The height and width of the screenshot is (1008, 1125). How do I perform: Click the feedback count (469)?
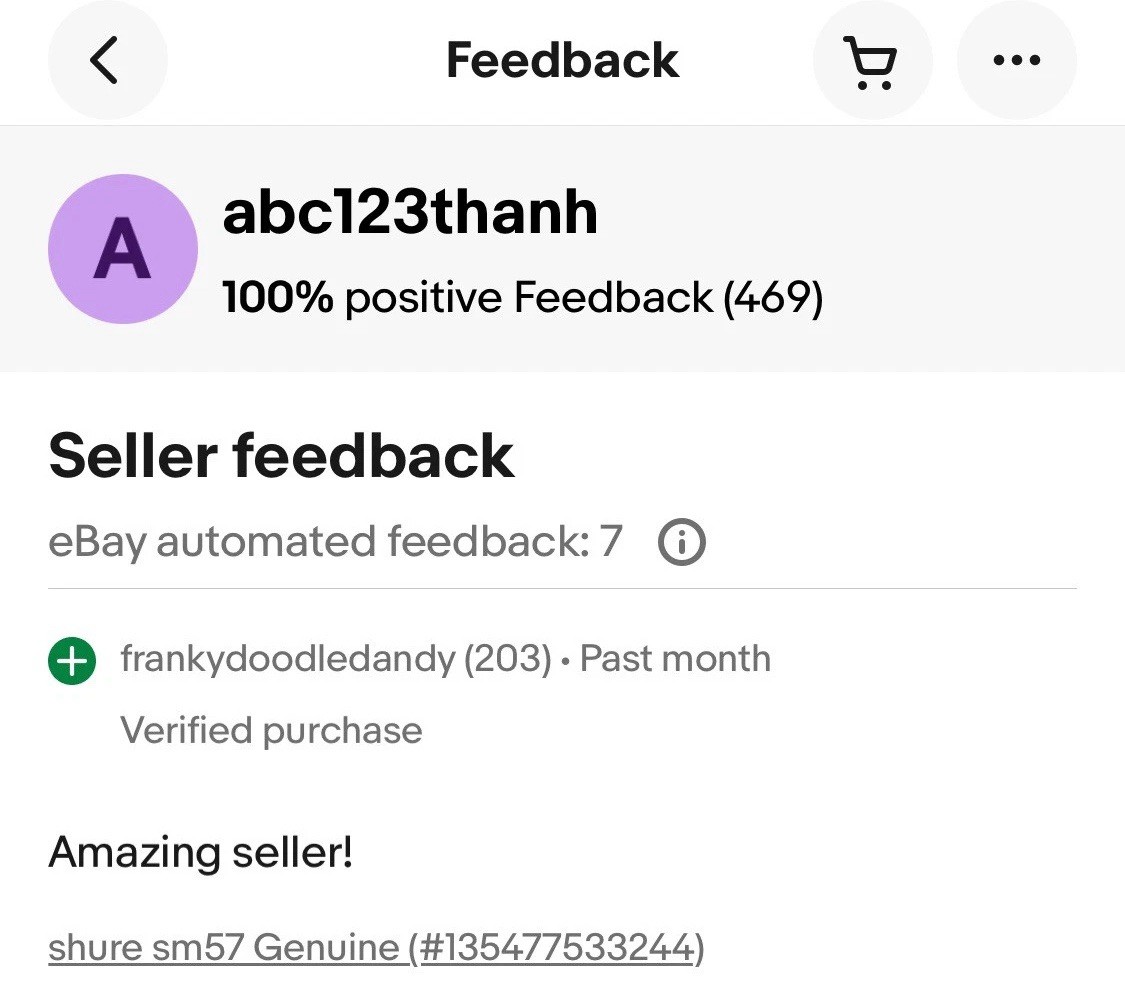click(x=773, y=298)
